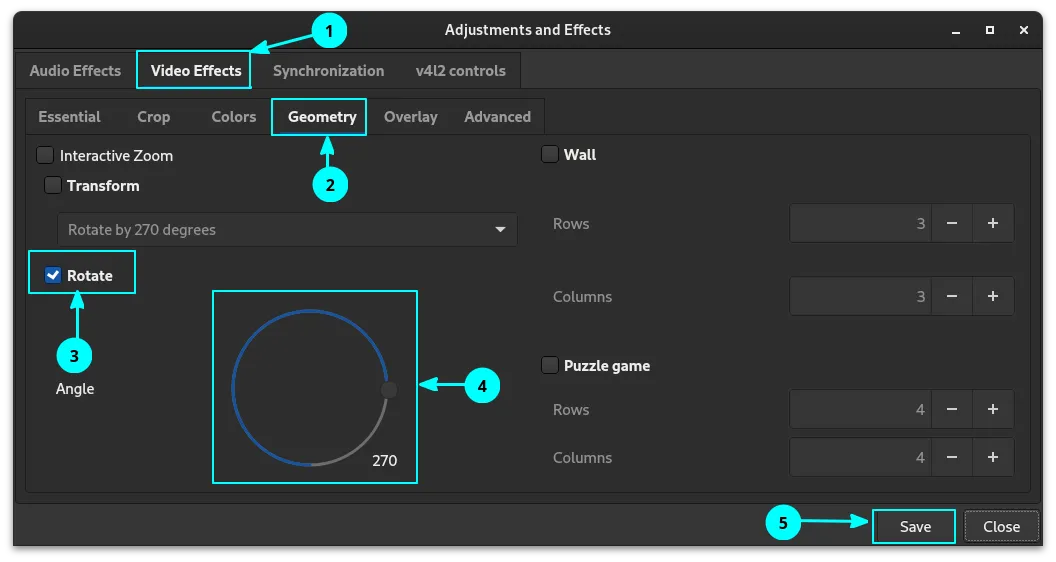Decrease Puzzle game Columns with minus
The image size is (1056, 562).
[952, 458]
